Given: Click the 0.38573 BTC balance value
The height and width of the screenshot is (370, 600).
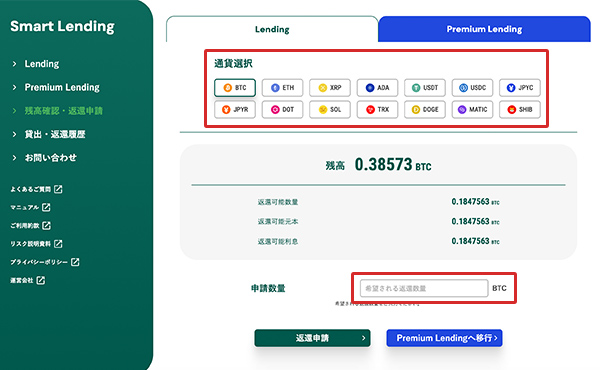Looking at the screenshot, I should (x=393, y=165).
